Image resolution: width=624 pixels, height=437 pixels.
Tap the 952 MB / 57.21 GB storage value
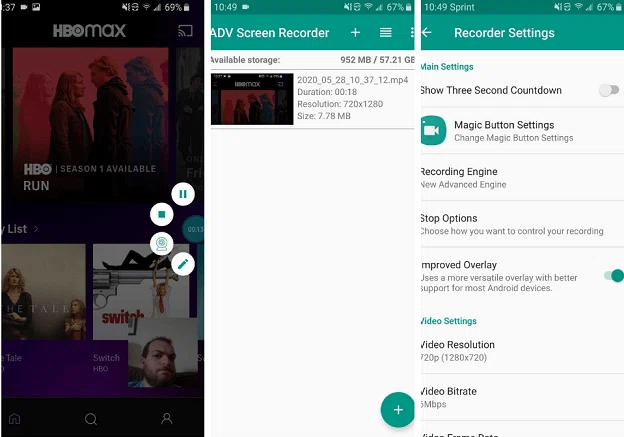(377, 60)
